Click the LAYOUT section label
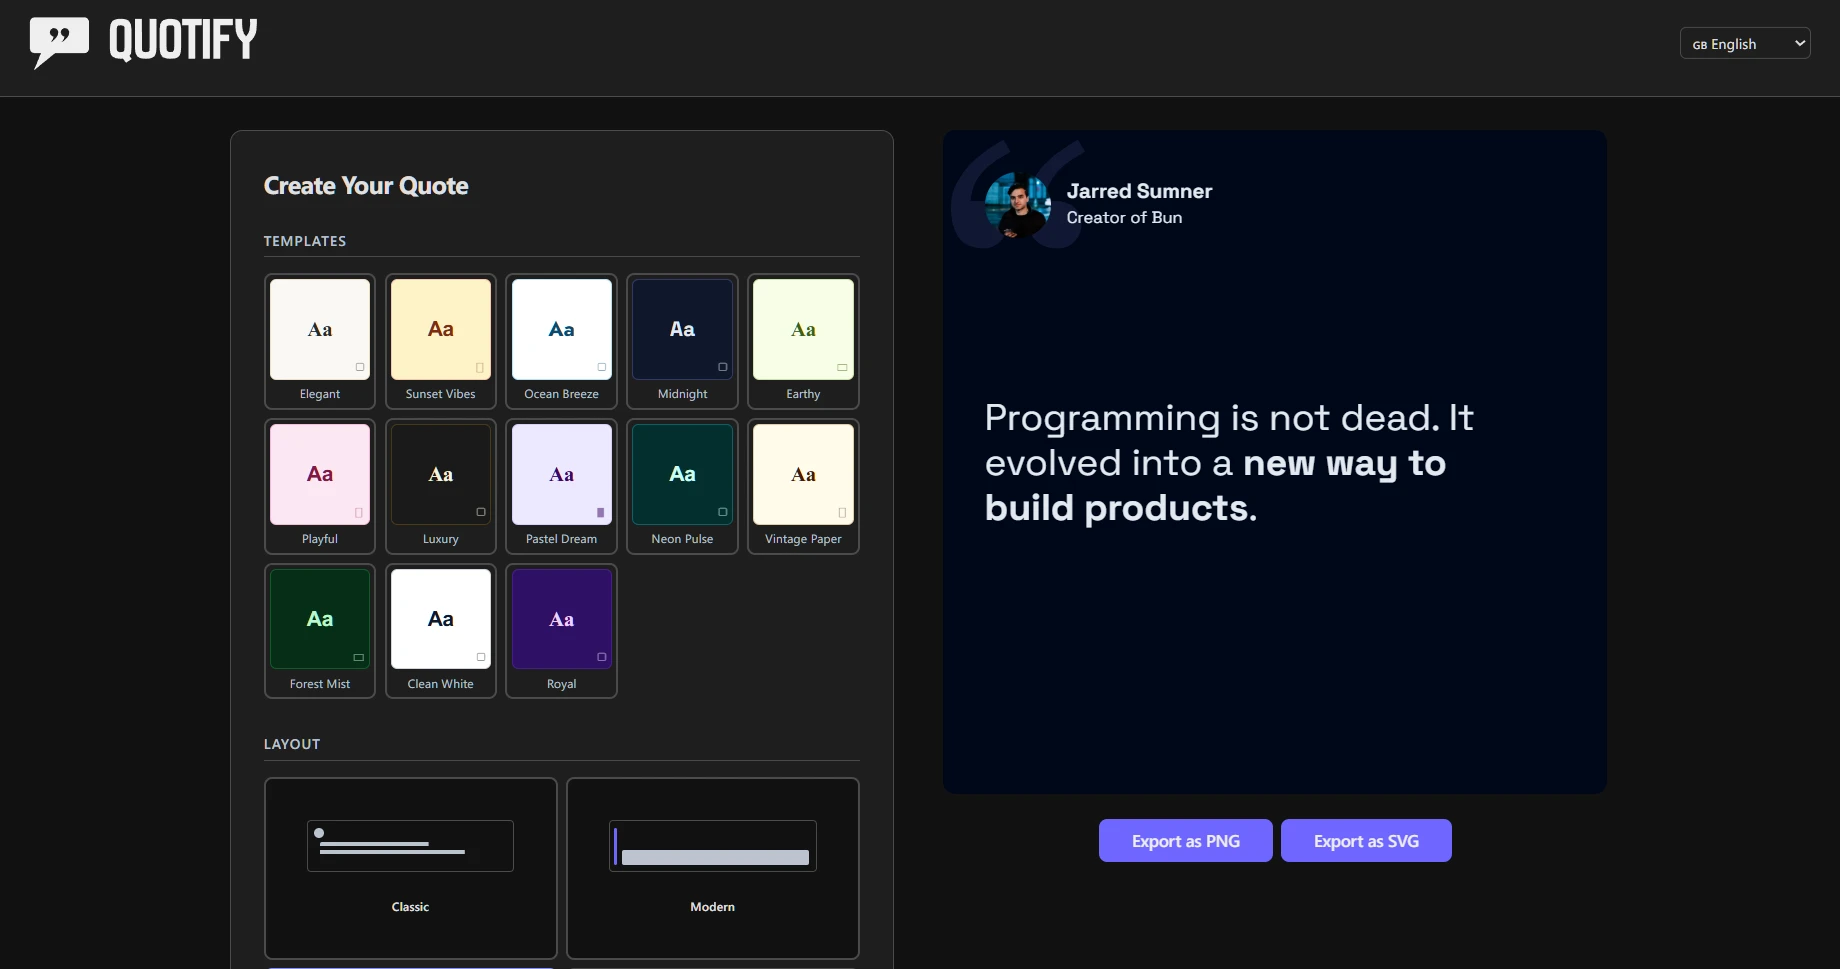Image resolution: width=1840 pixels, height=969 pixels. [x=292, y=744]
